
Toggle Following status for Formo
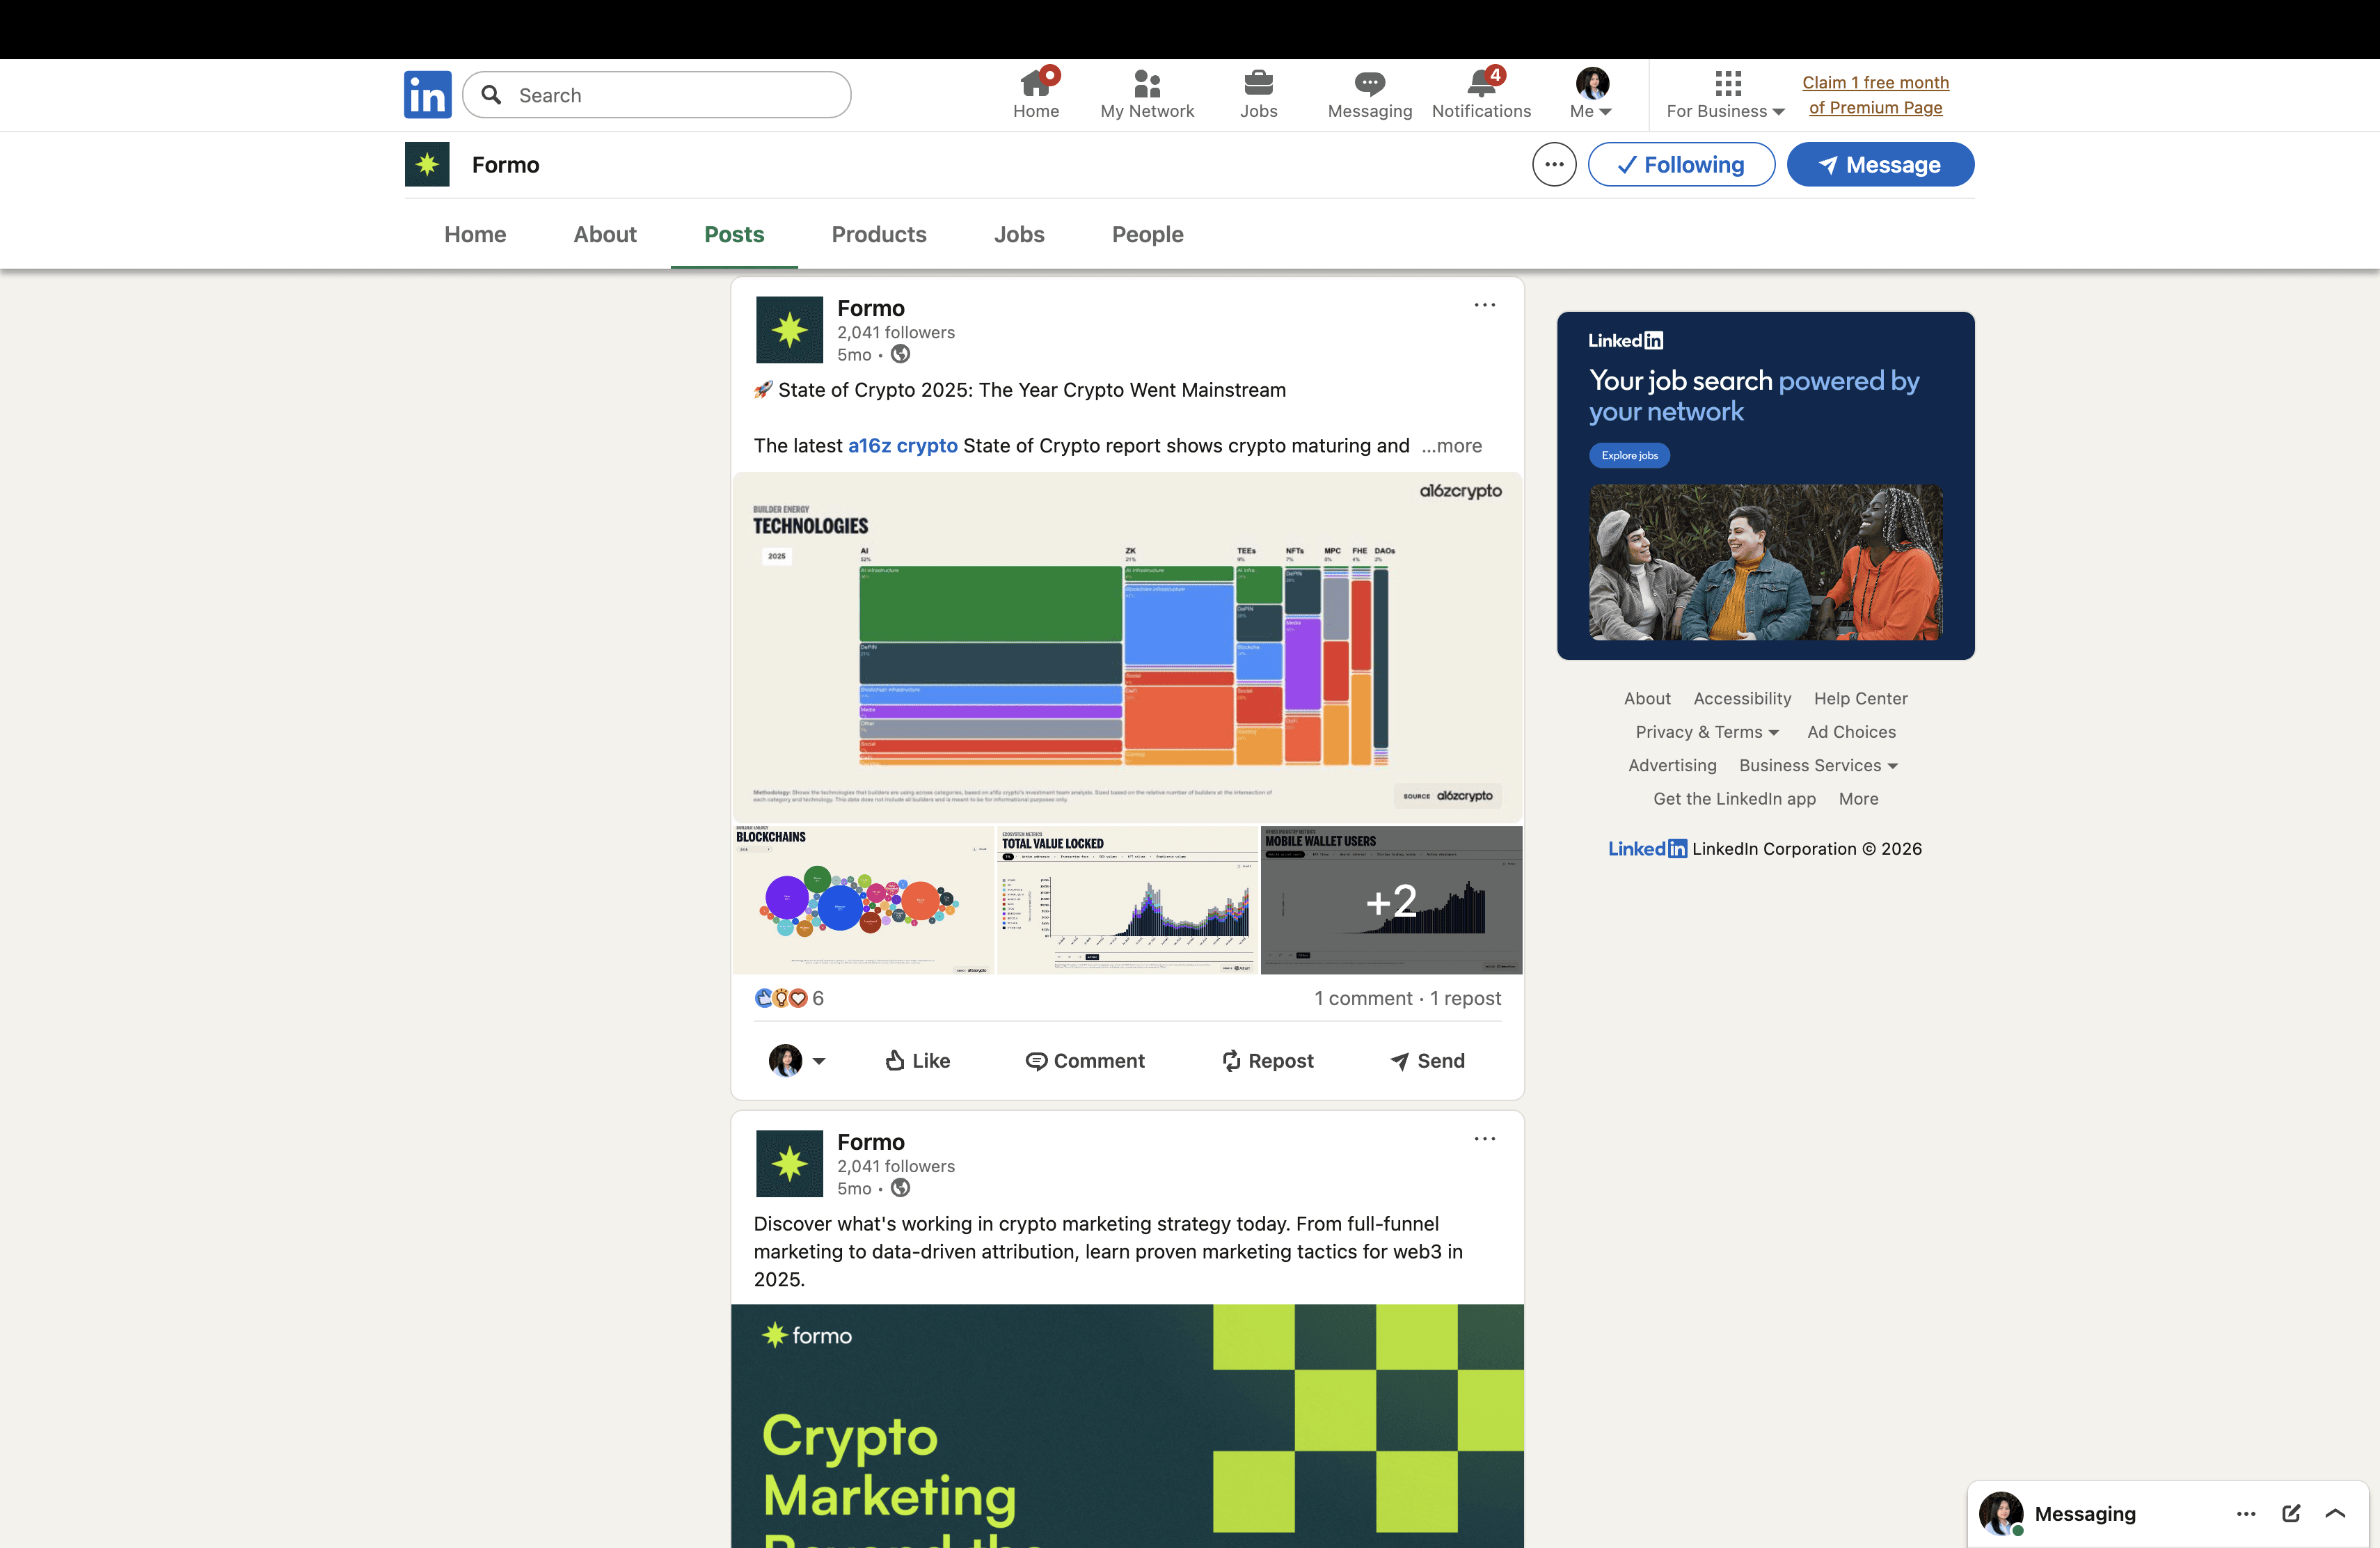pos(1681,164)
